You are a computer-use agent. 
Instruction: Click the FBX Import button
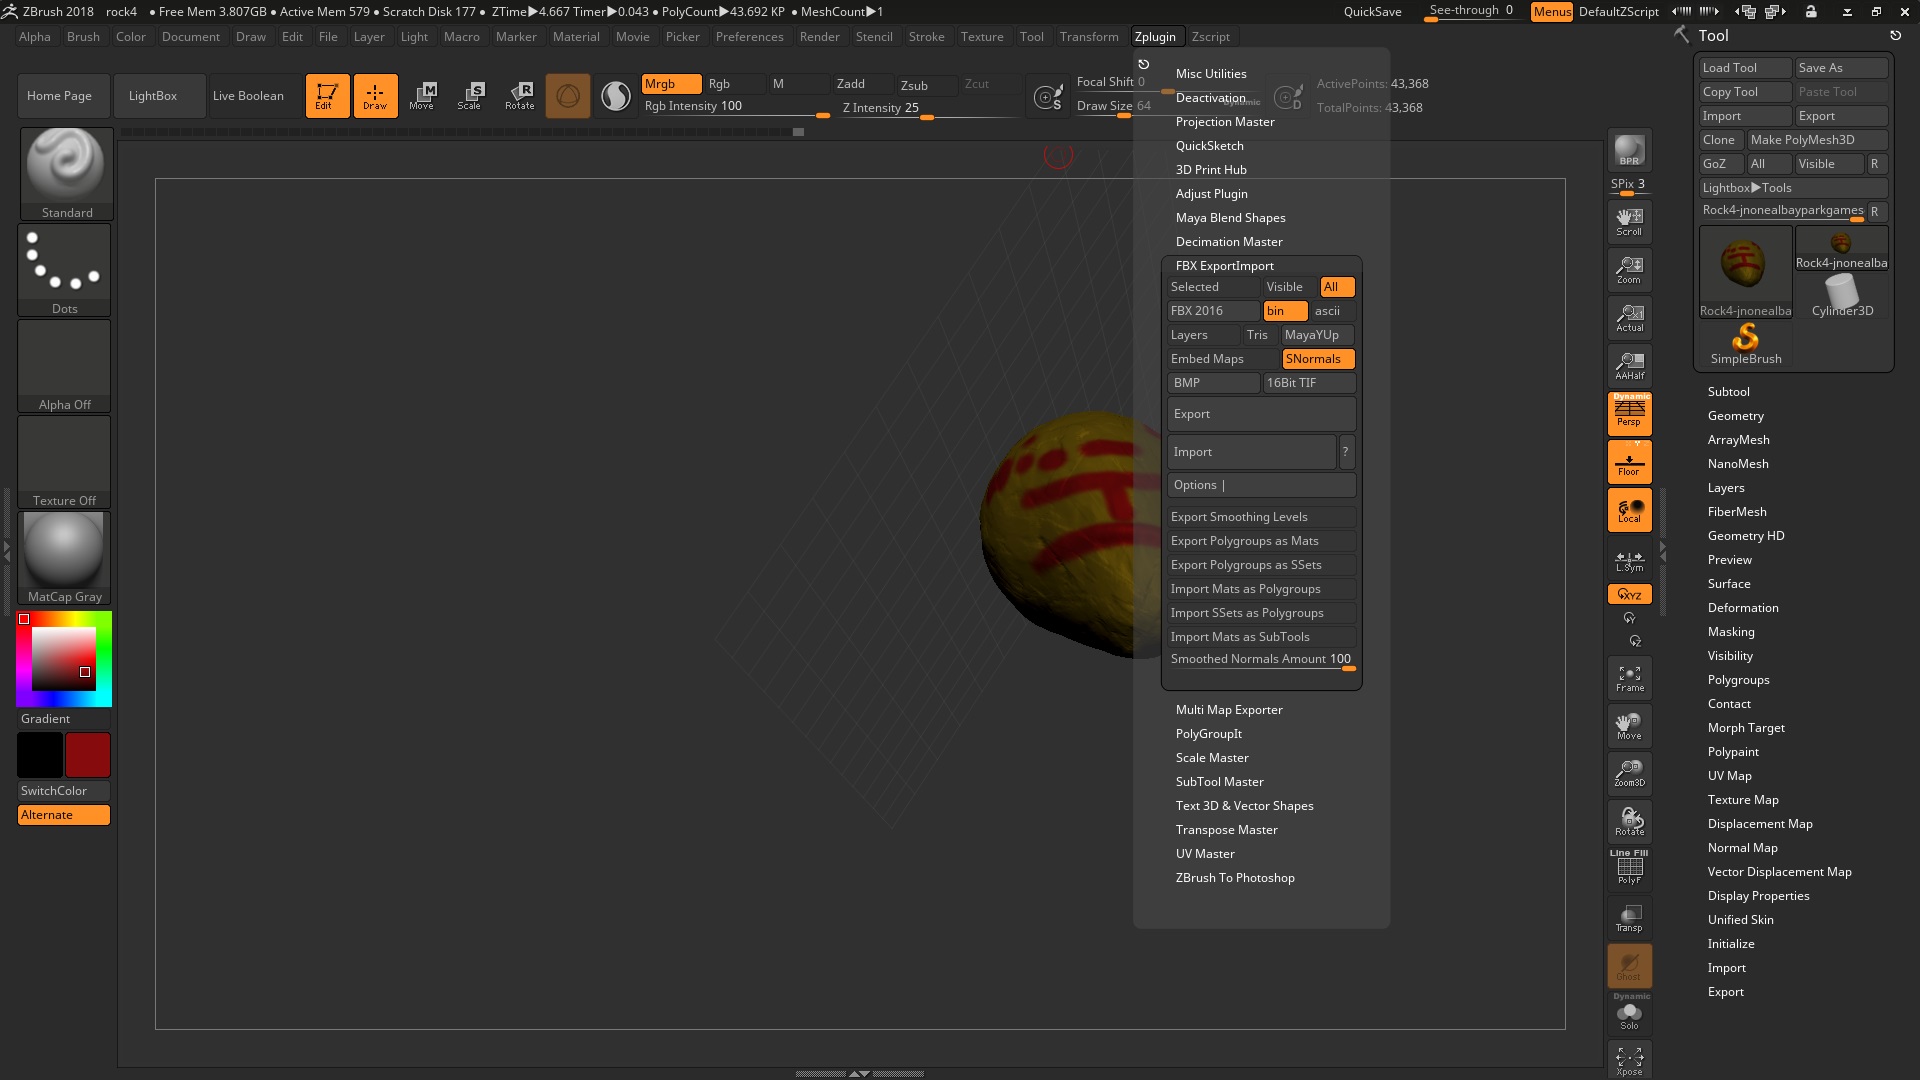point(1251,452)
